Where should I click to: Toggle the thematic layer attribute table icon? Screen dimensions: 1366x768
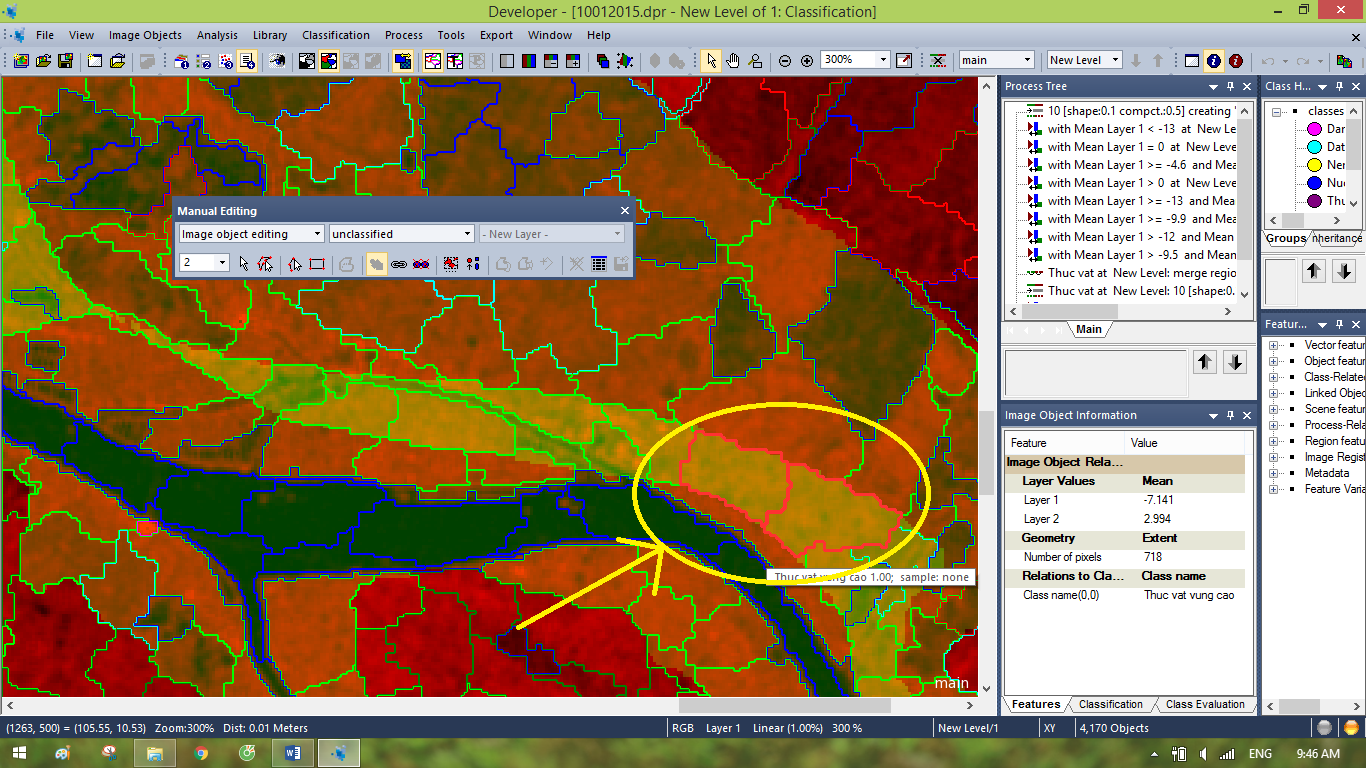point(599,264)
